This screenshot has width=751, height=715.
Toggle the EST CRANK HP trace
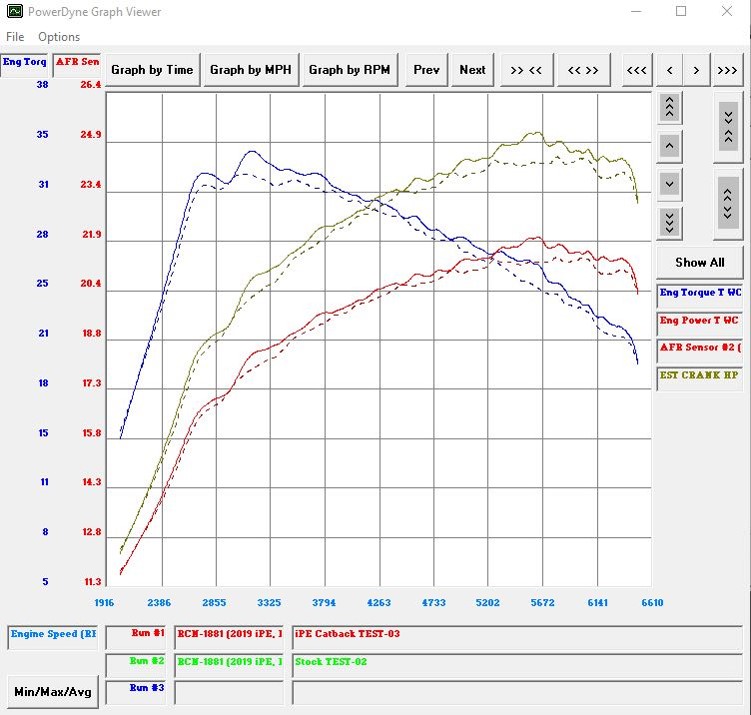pyautogui.click(x=699, y=376)
